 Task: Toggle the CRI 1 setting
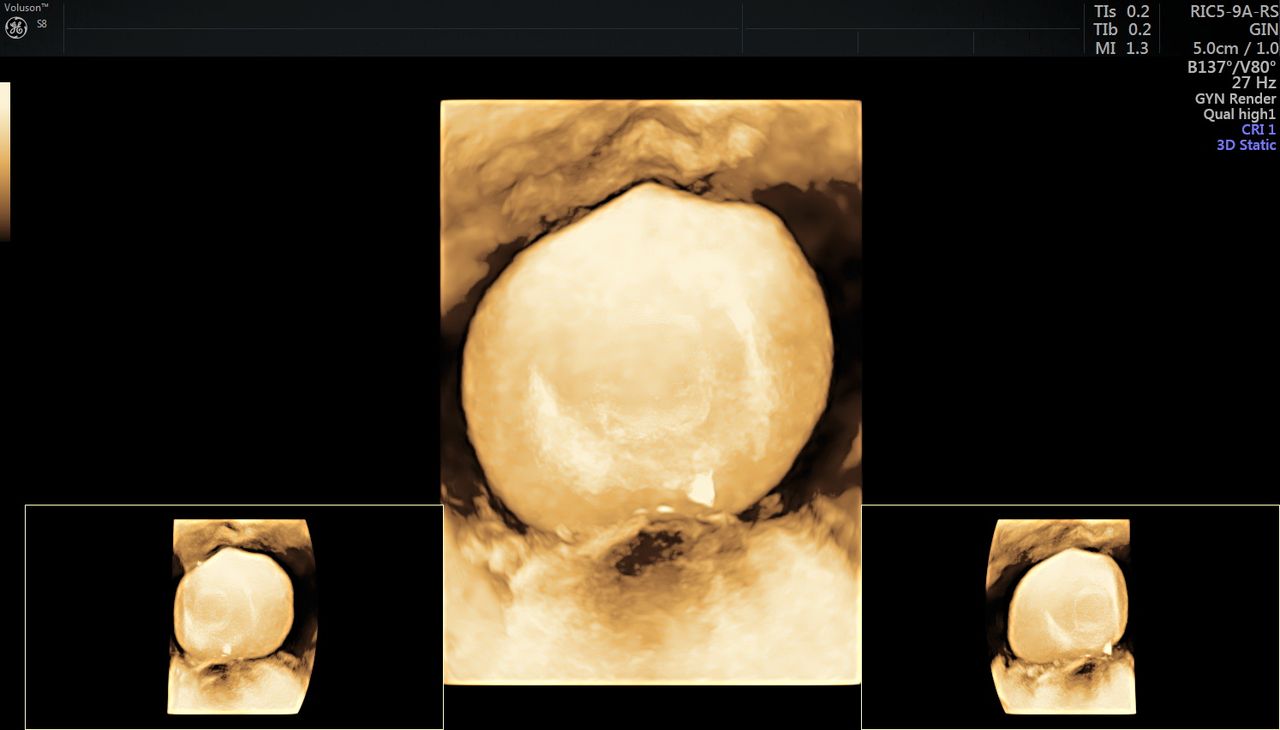pyautogui.click(x=1258, y=130)
